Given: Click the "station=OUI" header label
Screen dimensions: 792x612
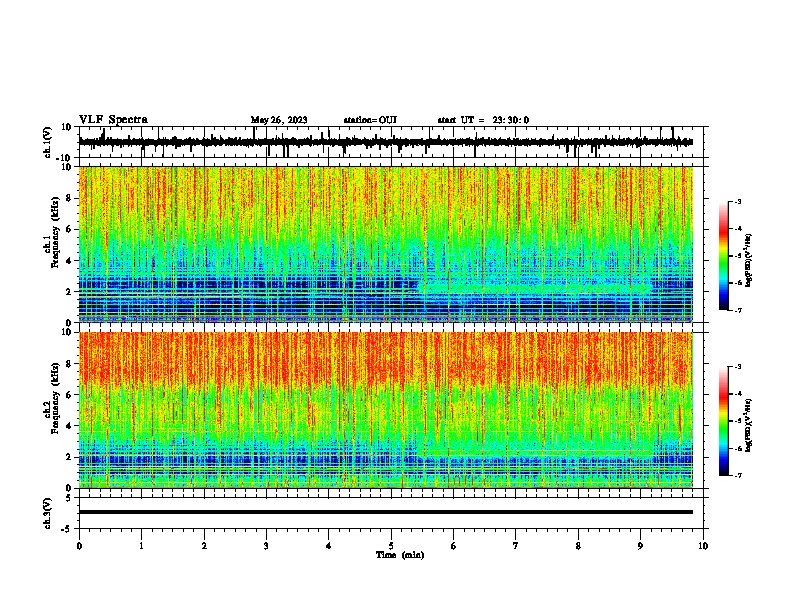Looking at the screenshot, I should (x=370, y=120).
